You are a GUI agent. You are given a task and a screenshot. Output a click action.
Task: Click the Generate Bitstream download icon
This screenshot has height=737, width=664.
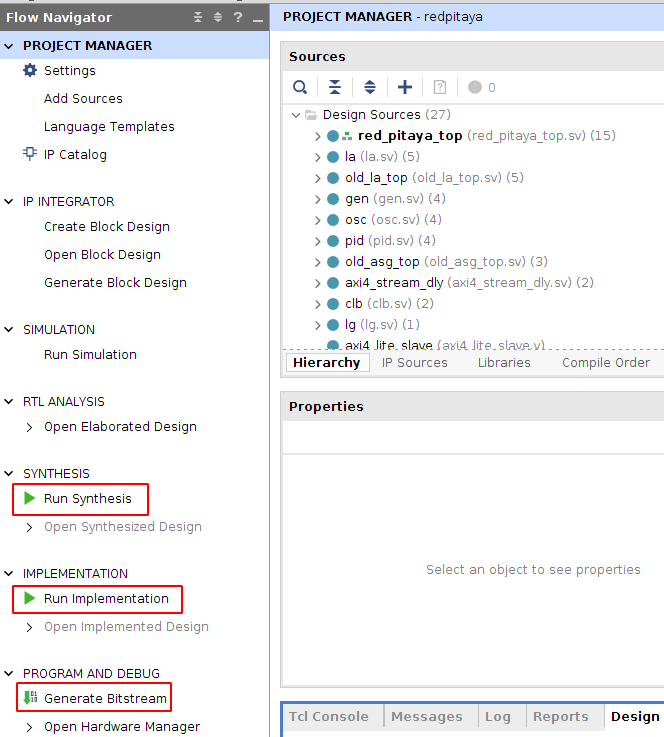(x=31, y=698)
